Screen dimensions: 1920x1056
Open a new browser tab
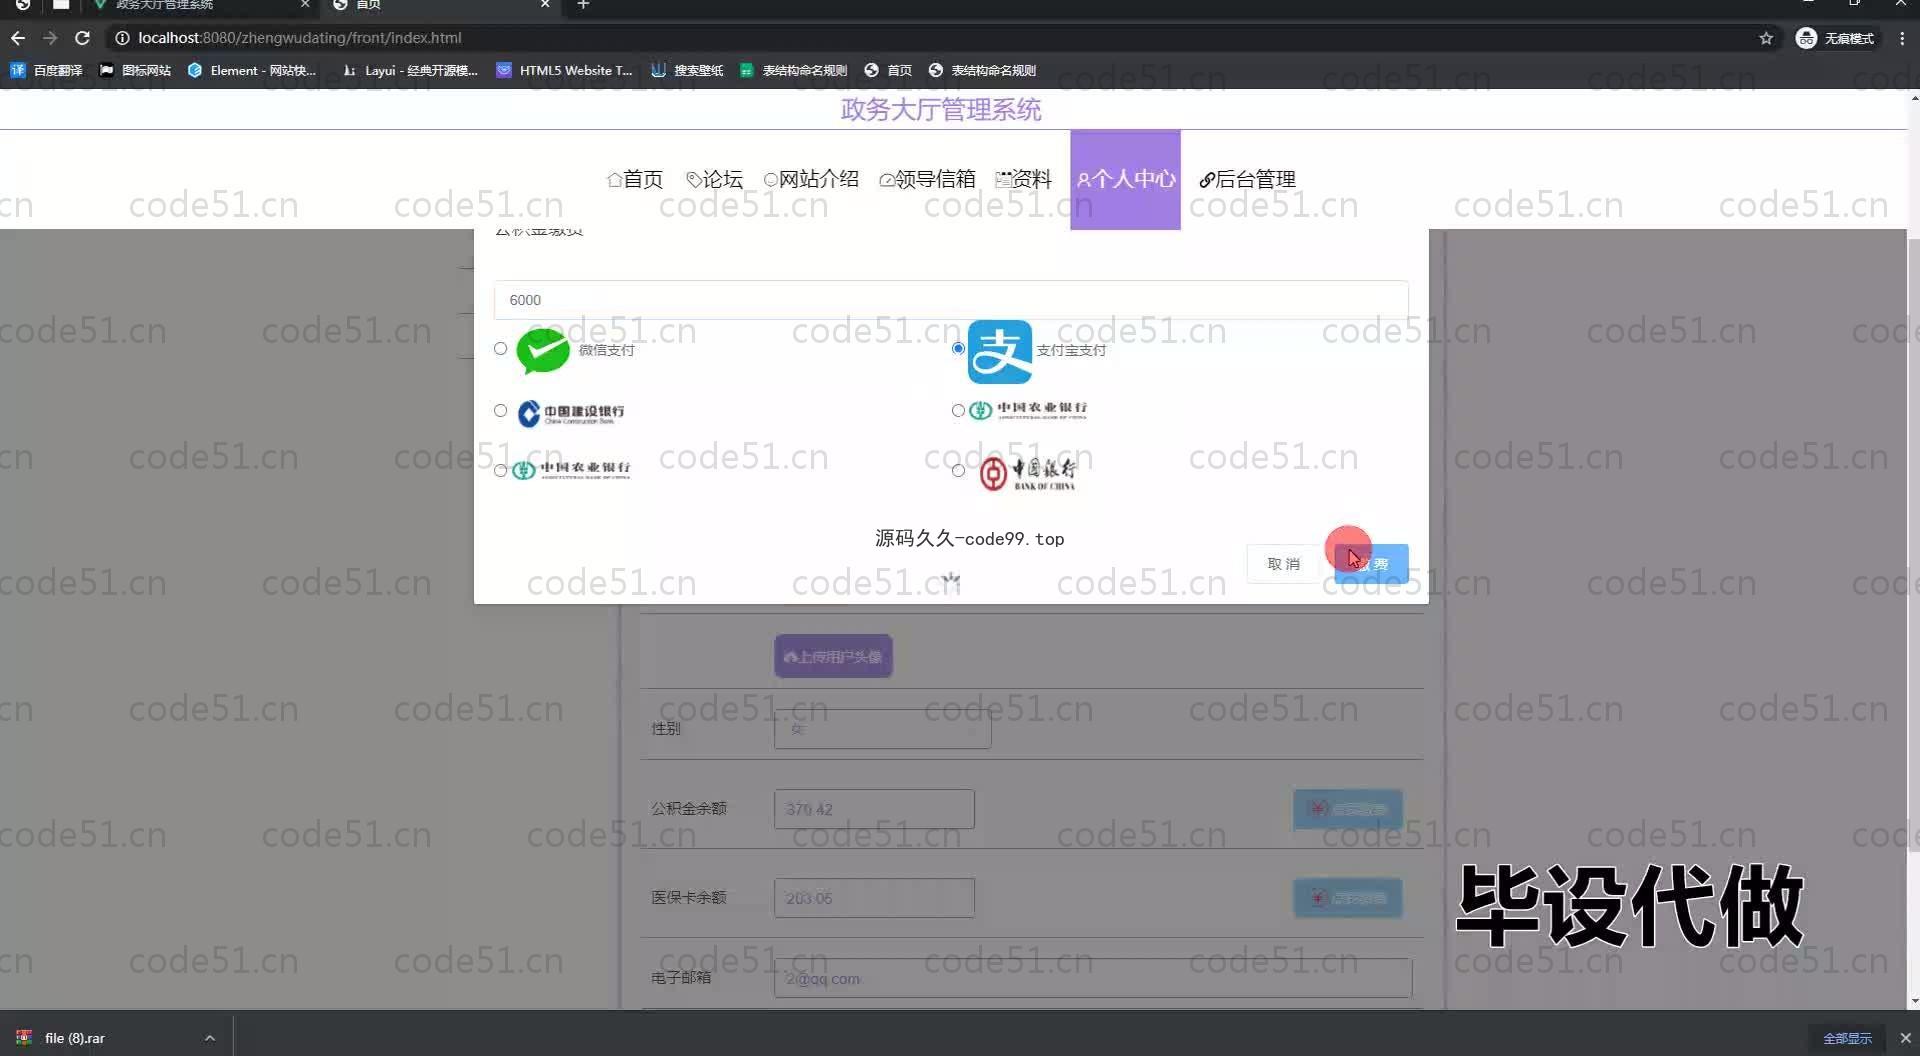[583, 5]
